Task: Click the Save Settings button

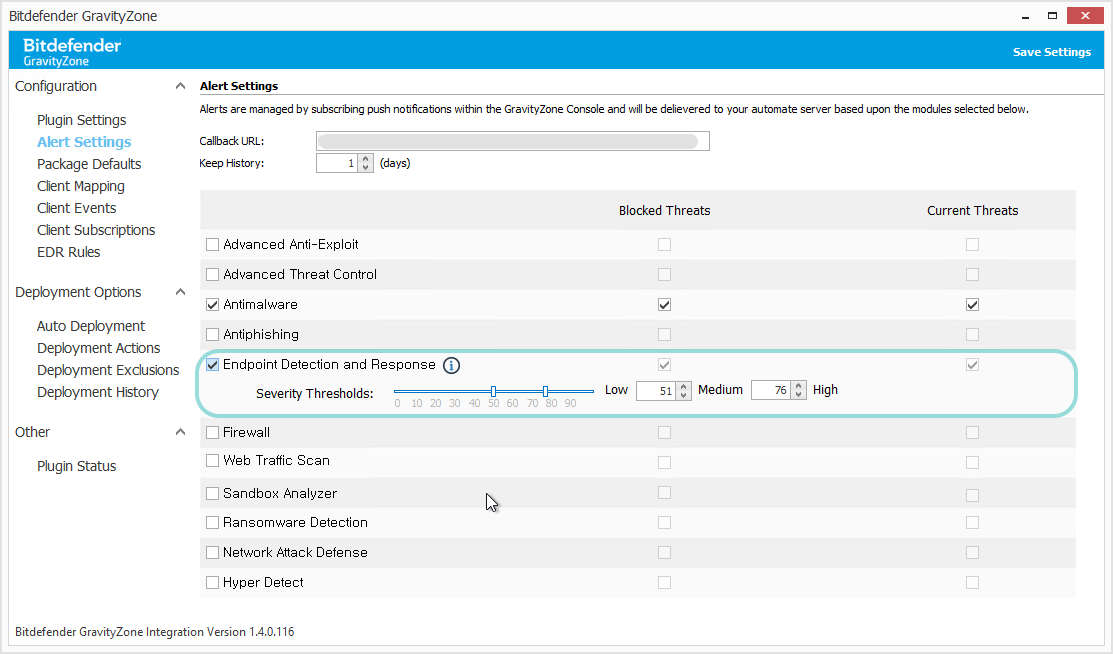Action: [1052, 50]
